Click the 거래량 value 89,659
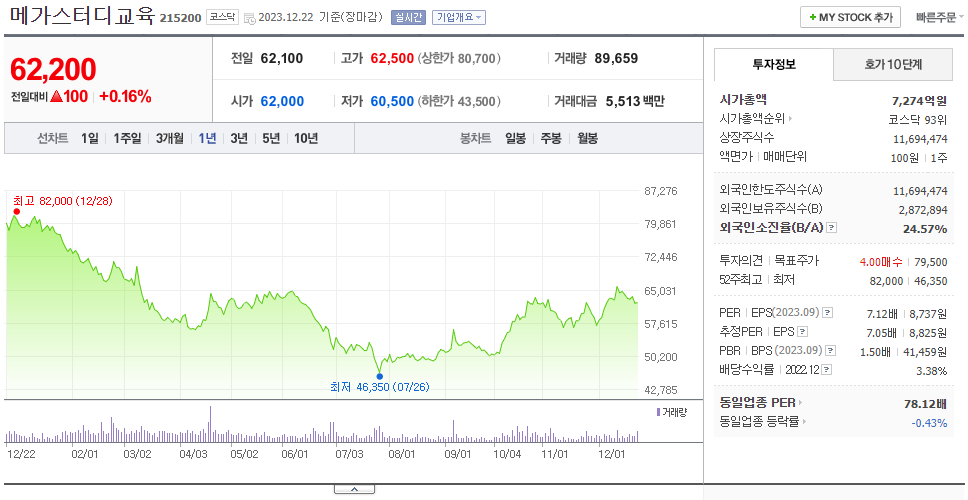The image size is (968, 500). 616,59
